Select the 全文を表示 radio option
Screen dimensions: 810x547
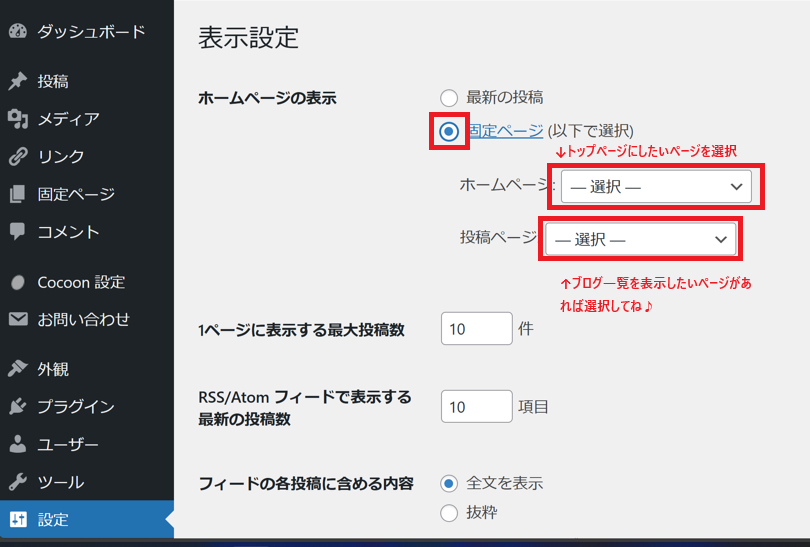pyautogui.click(x=449, y=483)
